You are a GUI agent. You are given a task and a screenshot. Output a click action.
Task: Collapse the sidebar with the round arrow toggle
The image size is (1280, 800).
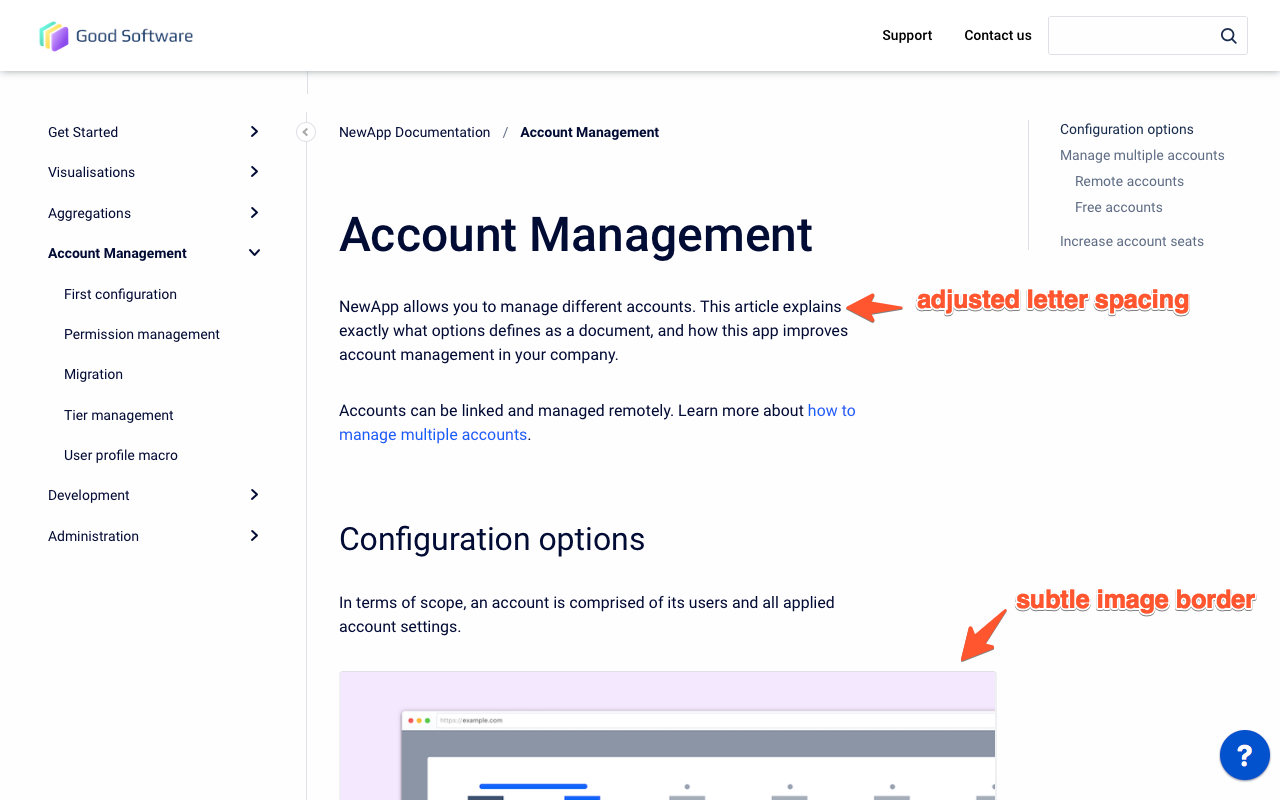(x=306, y=132)
